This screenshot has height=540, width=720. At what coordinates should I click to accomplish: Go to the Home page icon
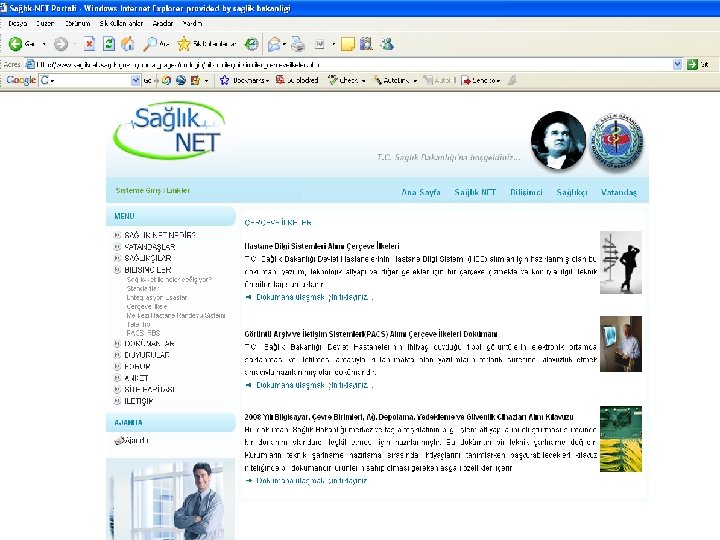128,44
